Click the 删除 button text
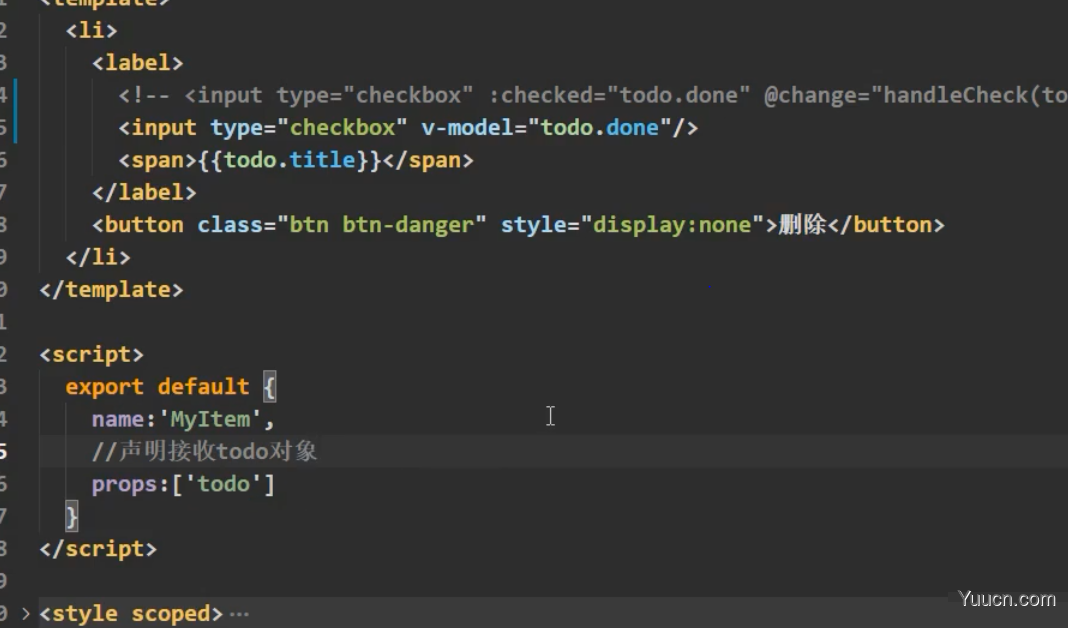Screen dimensions: 1068x628 click(802, 224)
